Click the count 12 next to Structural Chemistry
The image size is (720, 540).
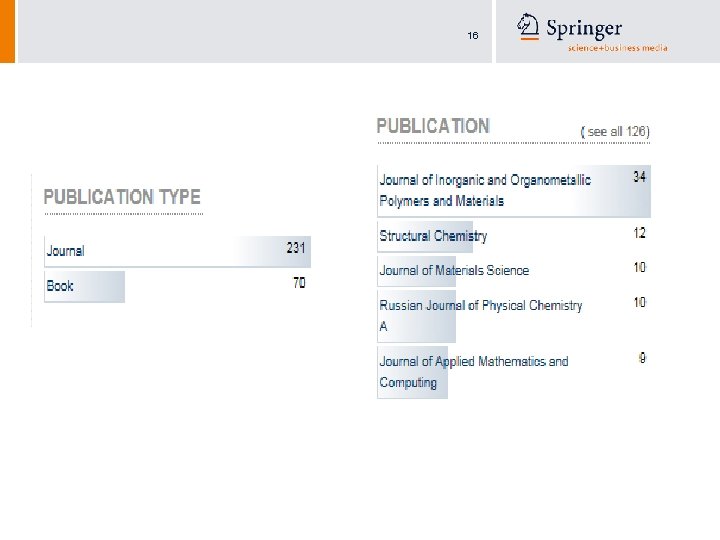[x=640, y=233]
